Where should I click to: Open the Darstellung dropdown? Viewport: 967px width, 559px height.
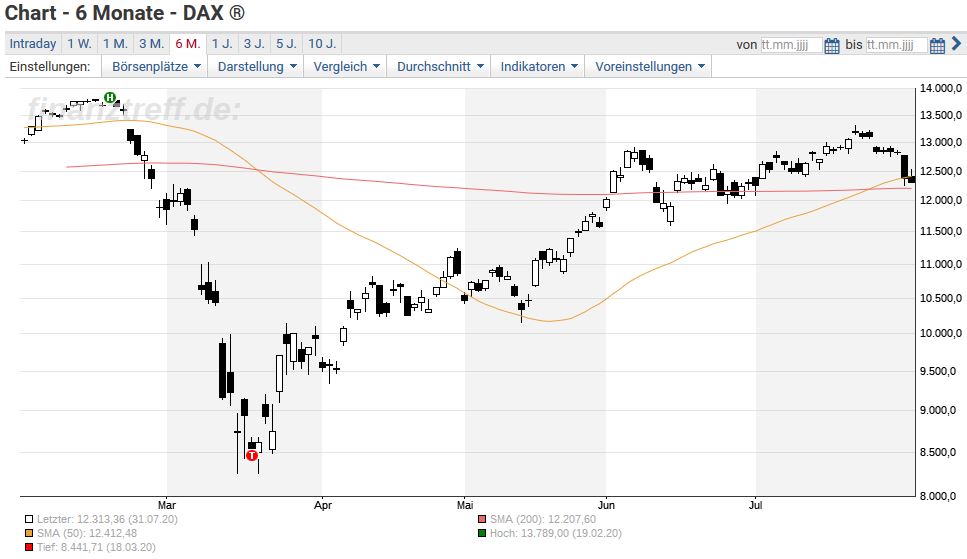(257, 67)
